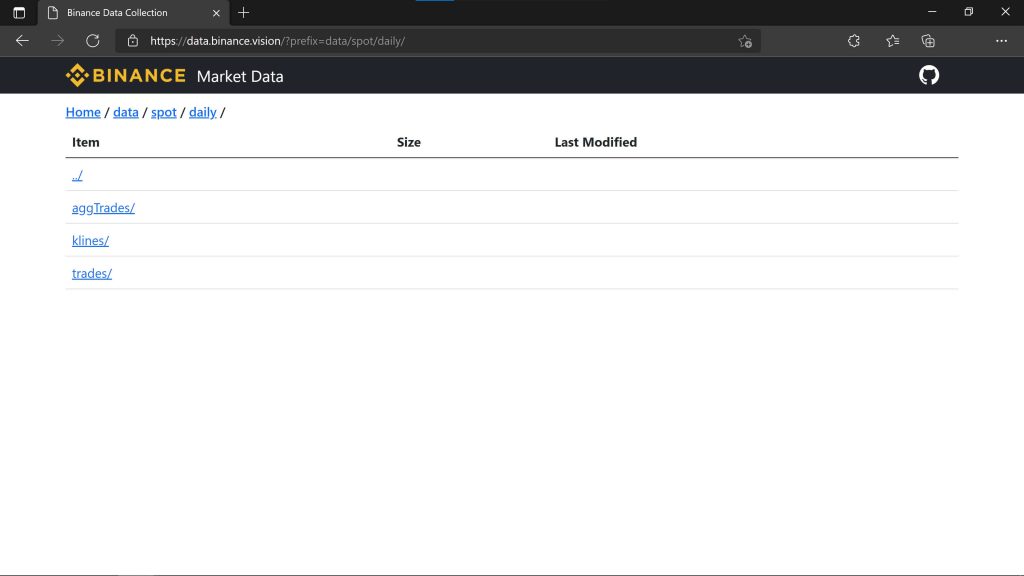Open a new browser tab

point(244,12)
